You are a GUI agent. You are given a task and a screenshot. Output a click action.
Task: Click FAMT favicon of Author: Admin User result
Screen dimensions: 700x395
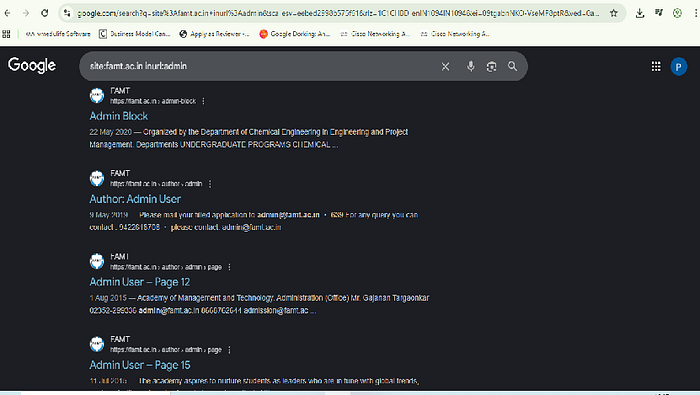pyautogui.click(x=97, y=179)
